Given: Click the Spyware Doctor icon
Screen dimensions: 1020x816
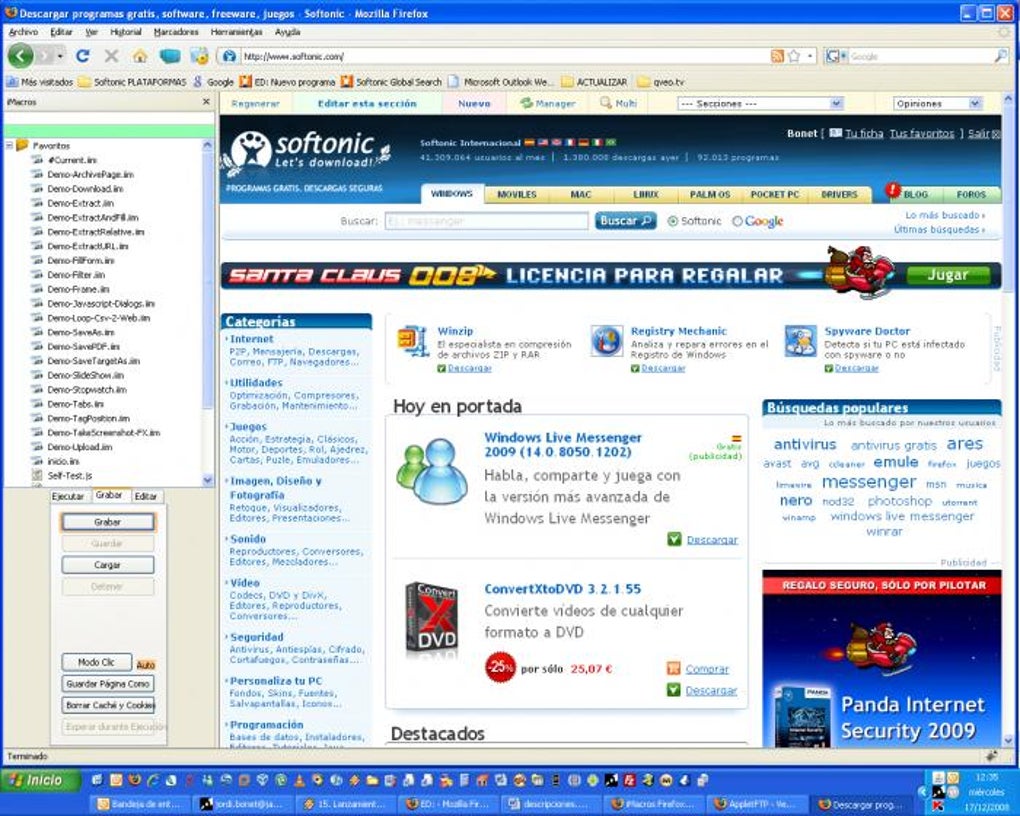Looking at the screenshot, I should click(x=800, y=340).
